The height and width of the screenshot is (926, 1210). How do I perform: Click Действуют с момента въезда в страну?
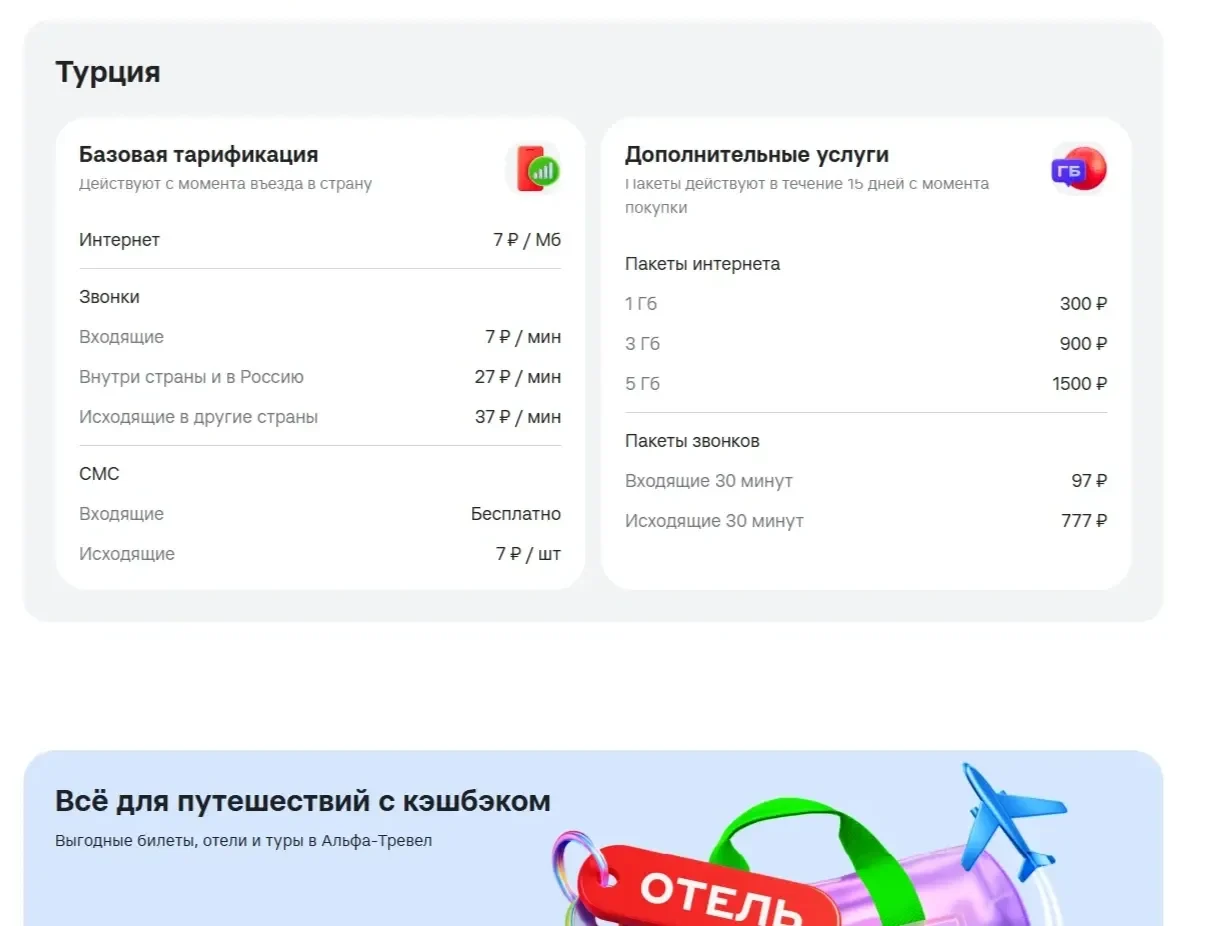coord(225,184)
